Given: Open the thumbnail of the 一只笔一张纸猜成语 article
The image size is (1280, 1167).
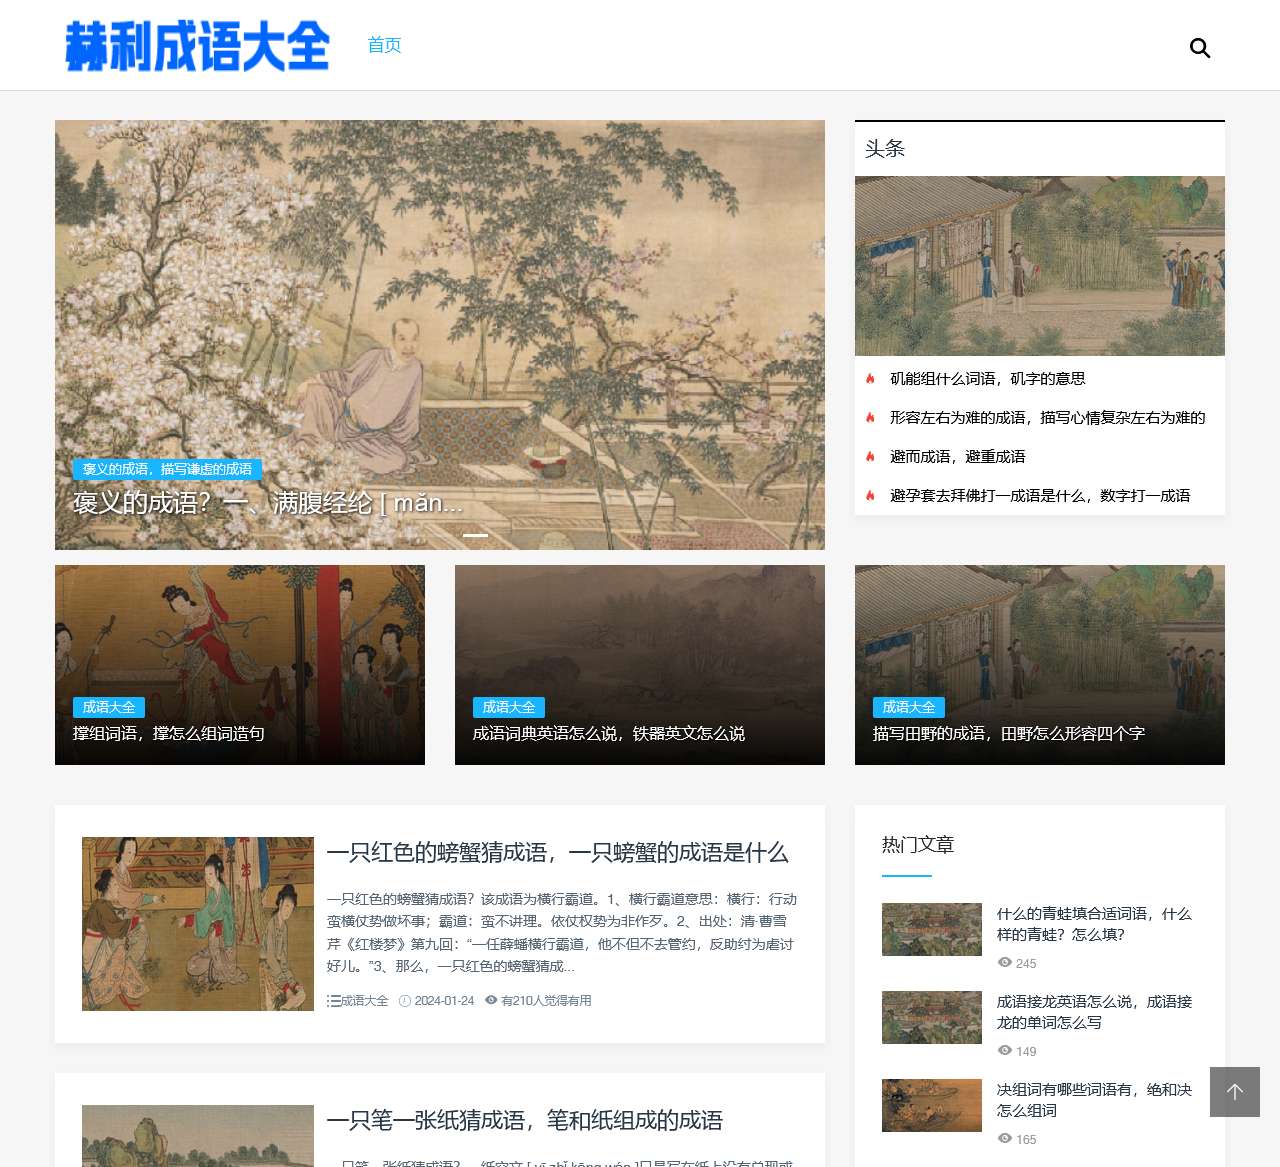Looking at the screenshot, I should [198, 1136].
